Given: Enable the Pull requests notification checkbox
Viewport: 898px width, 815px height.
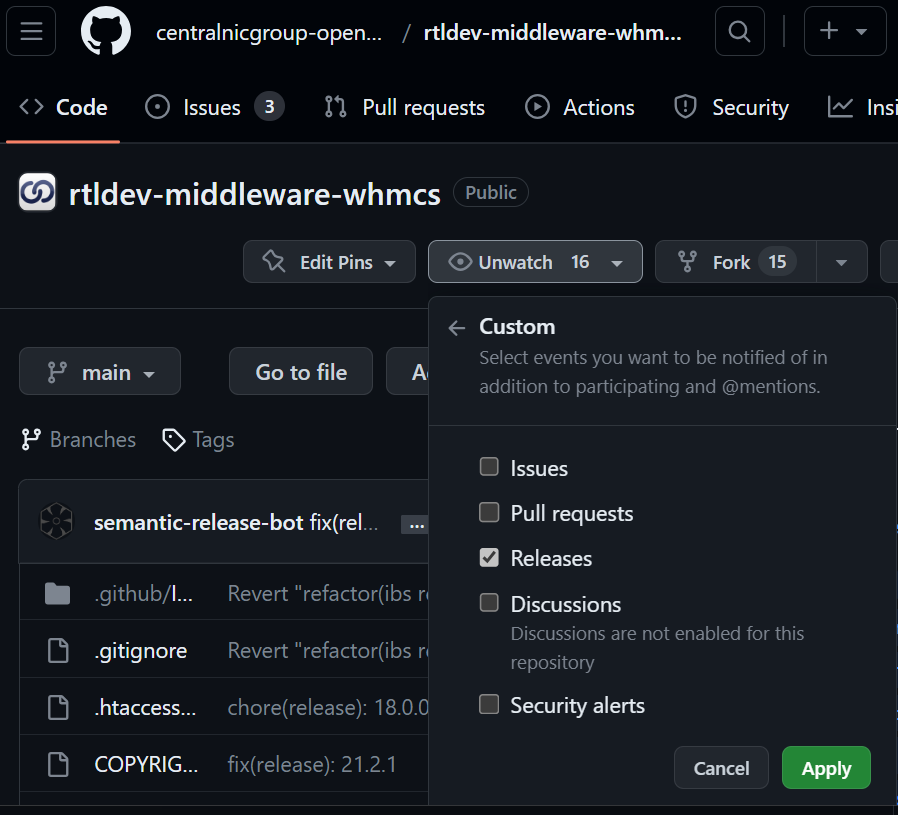Looking at the screenshot, I should pos(489,512).
